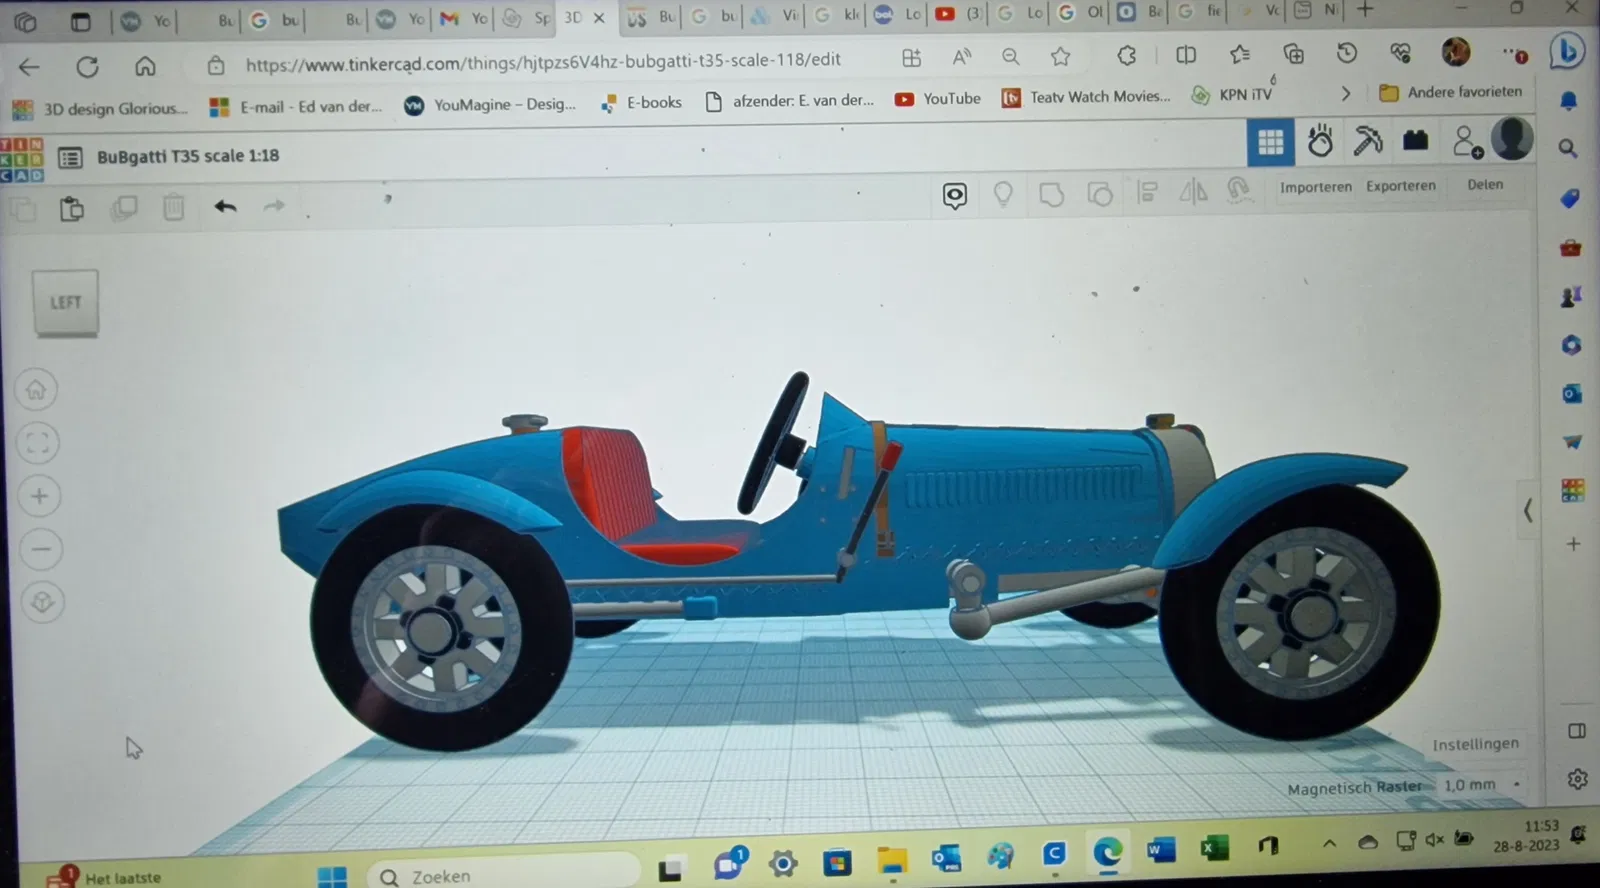
Task: Click the Ungroup shapes tool
Action: (1099, 193)
